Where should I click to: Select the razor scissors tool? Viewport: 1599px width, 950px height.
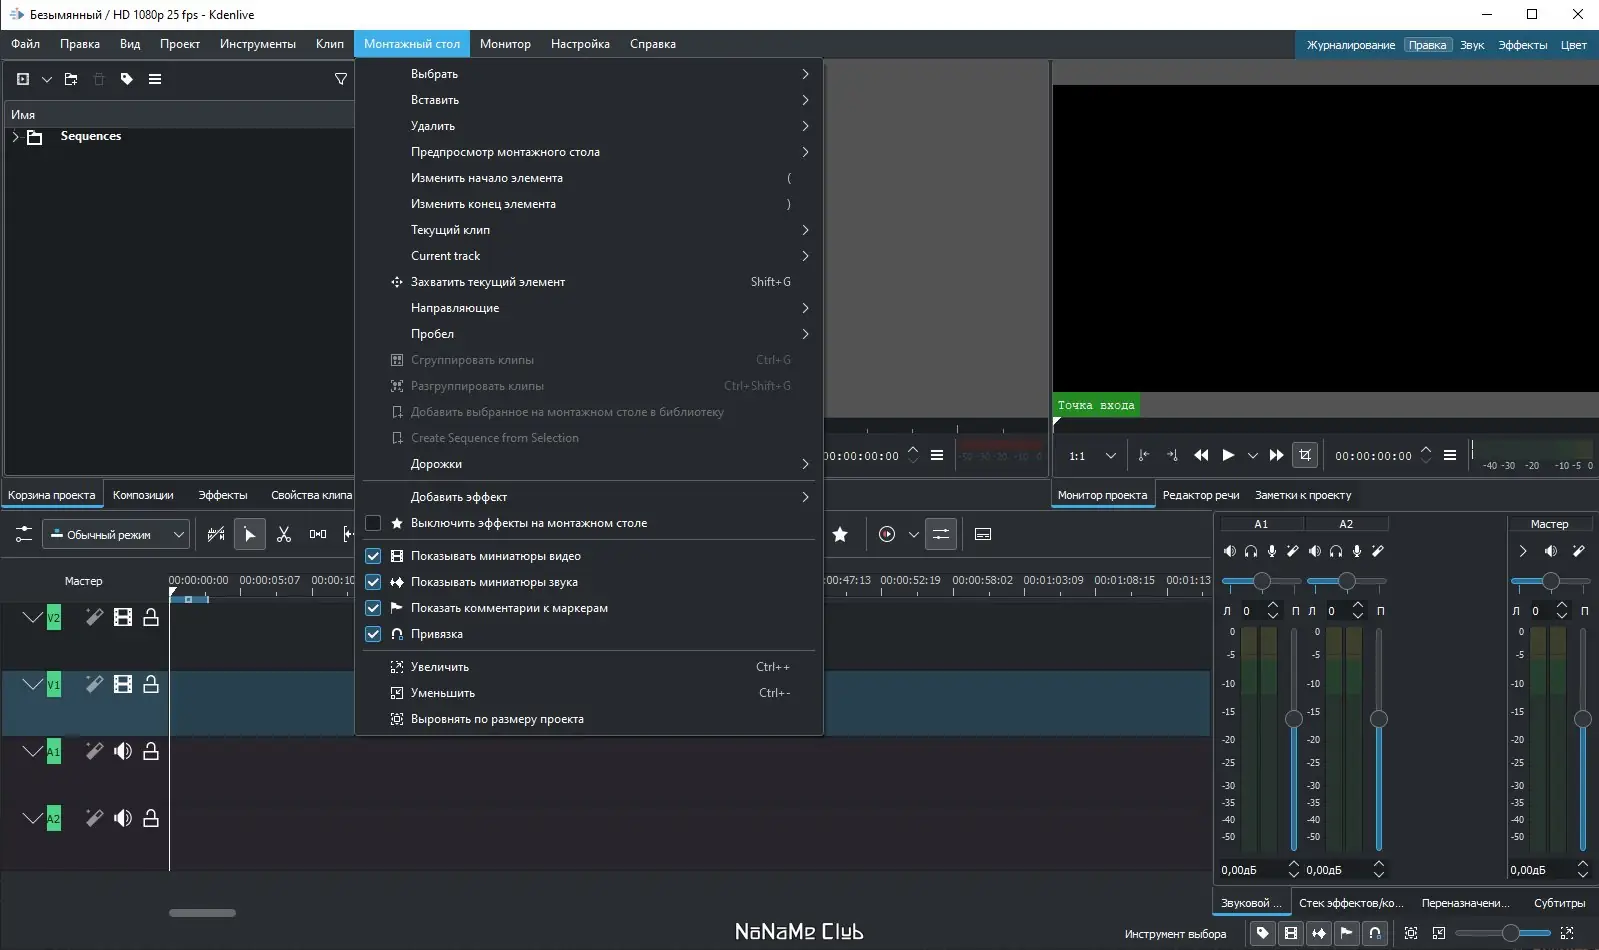click(284, 535)
